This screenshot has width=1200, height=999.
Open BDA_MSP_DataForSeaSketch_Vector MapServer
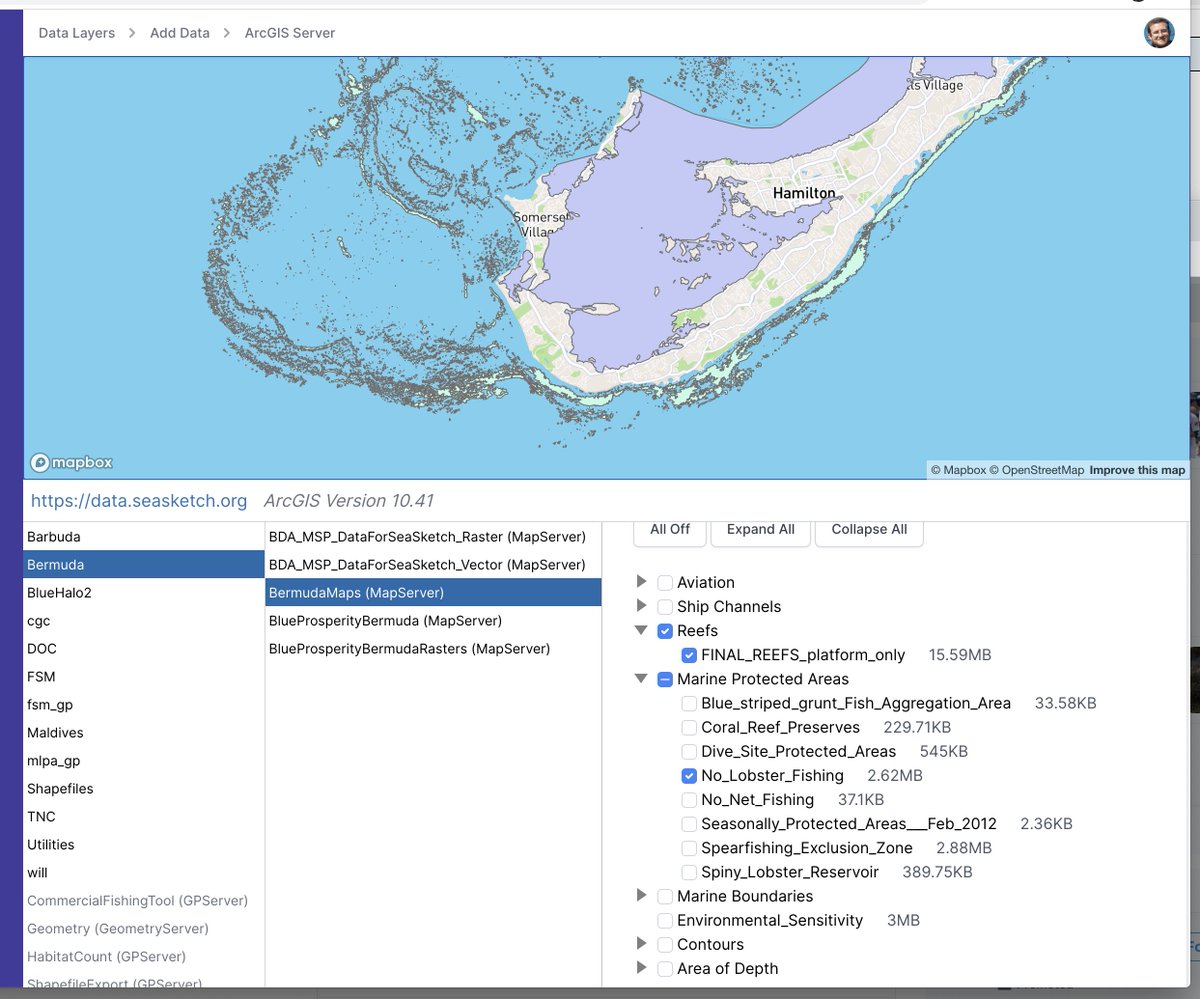(434, 565)
